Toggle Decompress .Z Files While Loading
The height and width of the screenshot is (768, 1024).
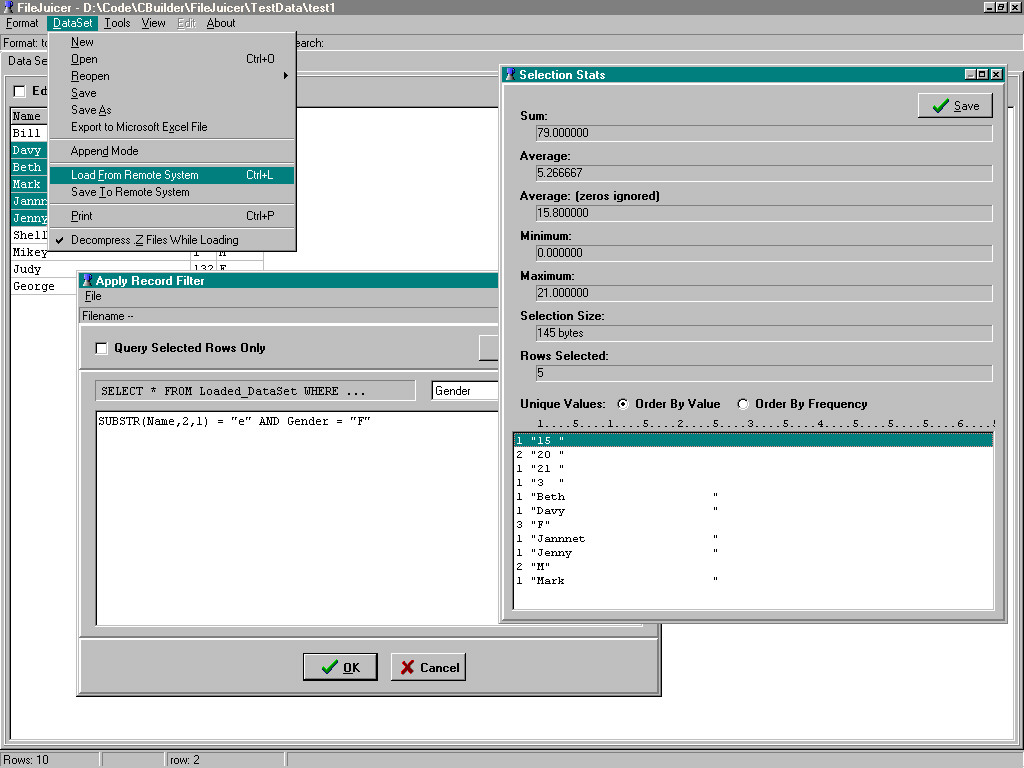click(172, 240)
